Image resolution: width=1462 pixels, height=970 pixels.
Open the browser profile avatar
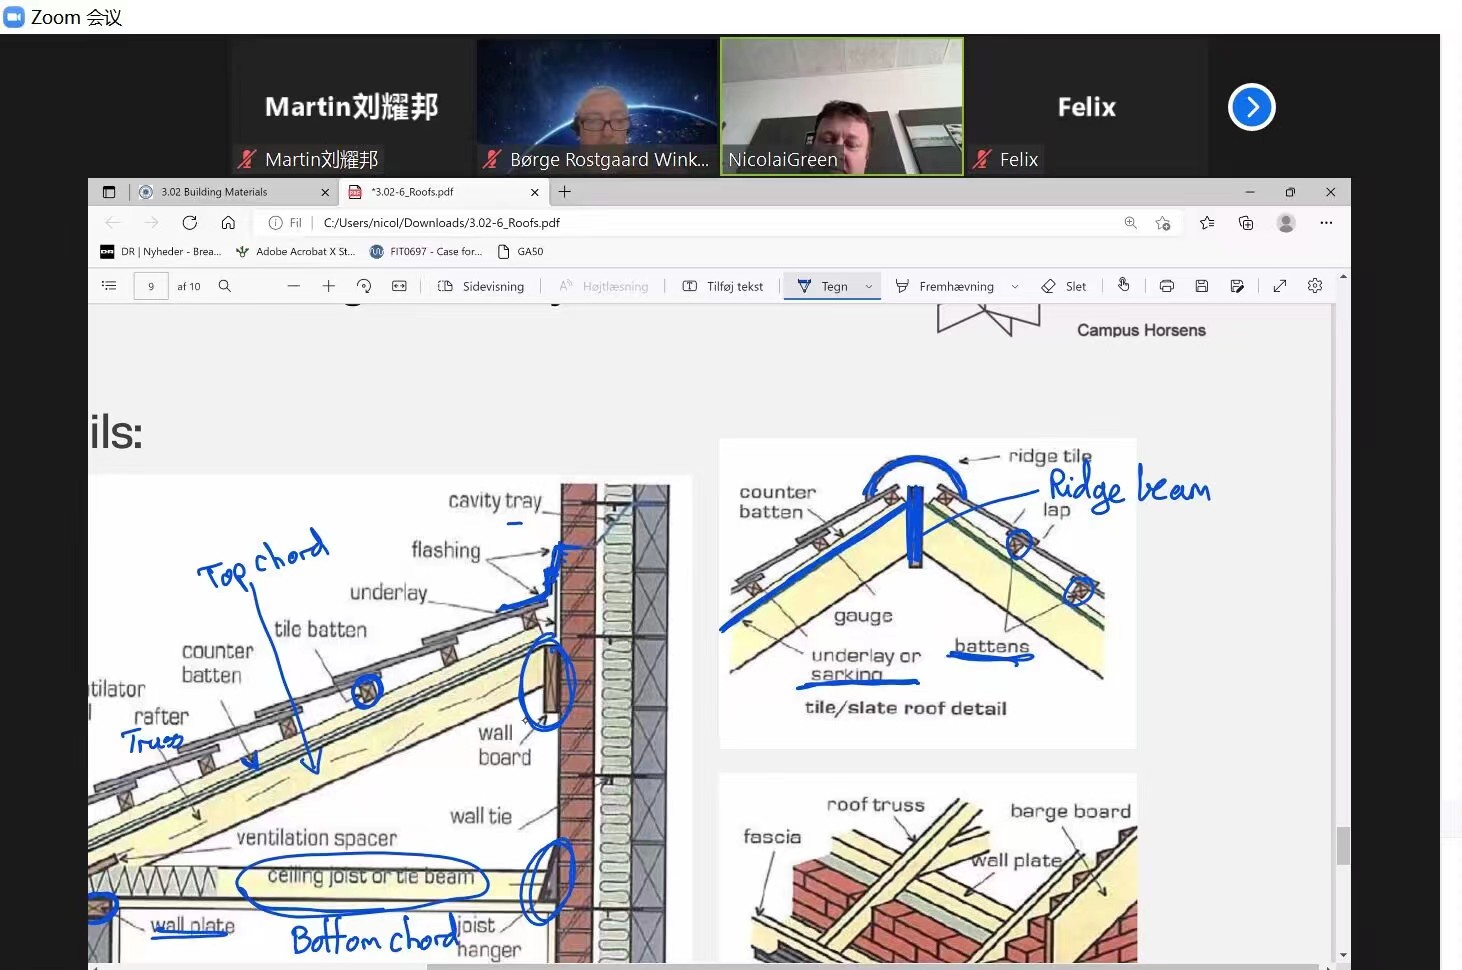coord(1286,222)
